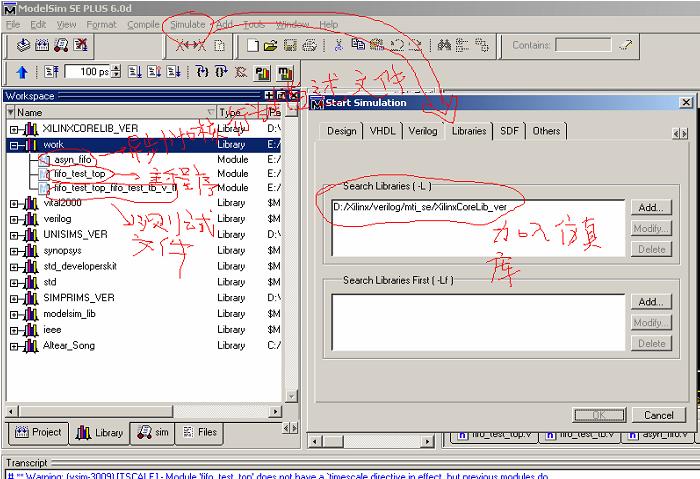700x479 pixels.
Task: Click the blue Environment Up arrow icon
Action: tap(22, 72)
